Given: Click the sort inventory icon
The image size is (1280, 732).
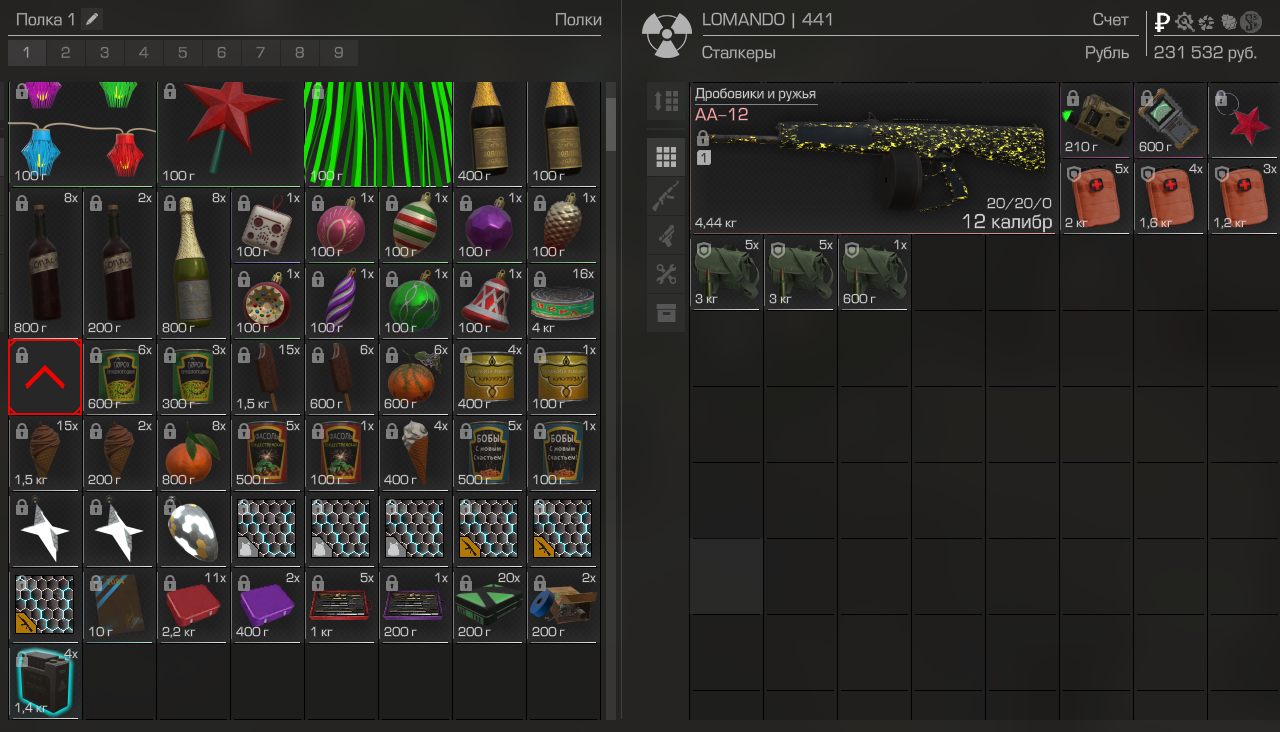Looking at the screenshot, I should pyautogui.click(x=666, y=101).
